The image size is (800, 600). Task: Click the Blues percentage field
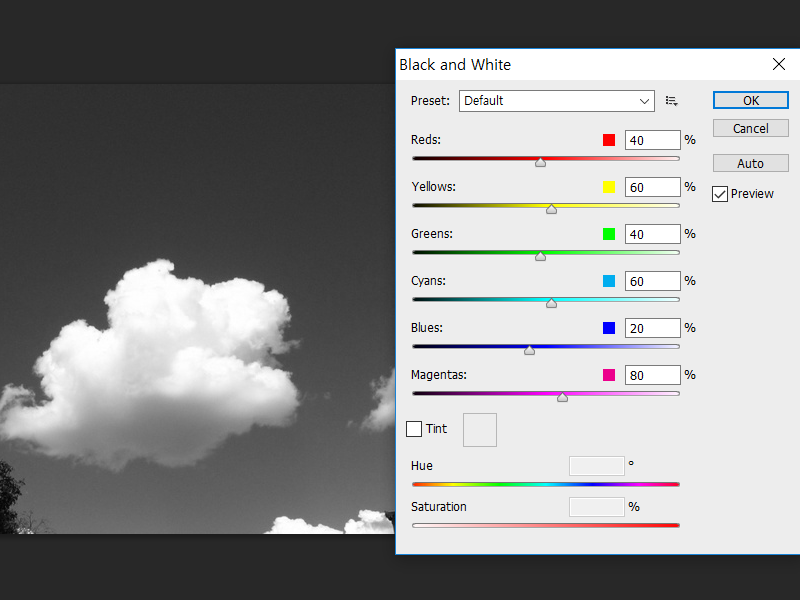pyautogui.click(x=653, y=328)
